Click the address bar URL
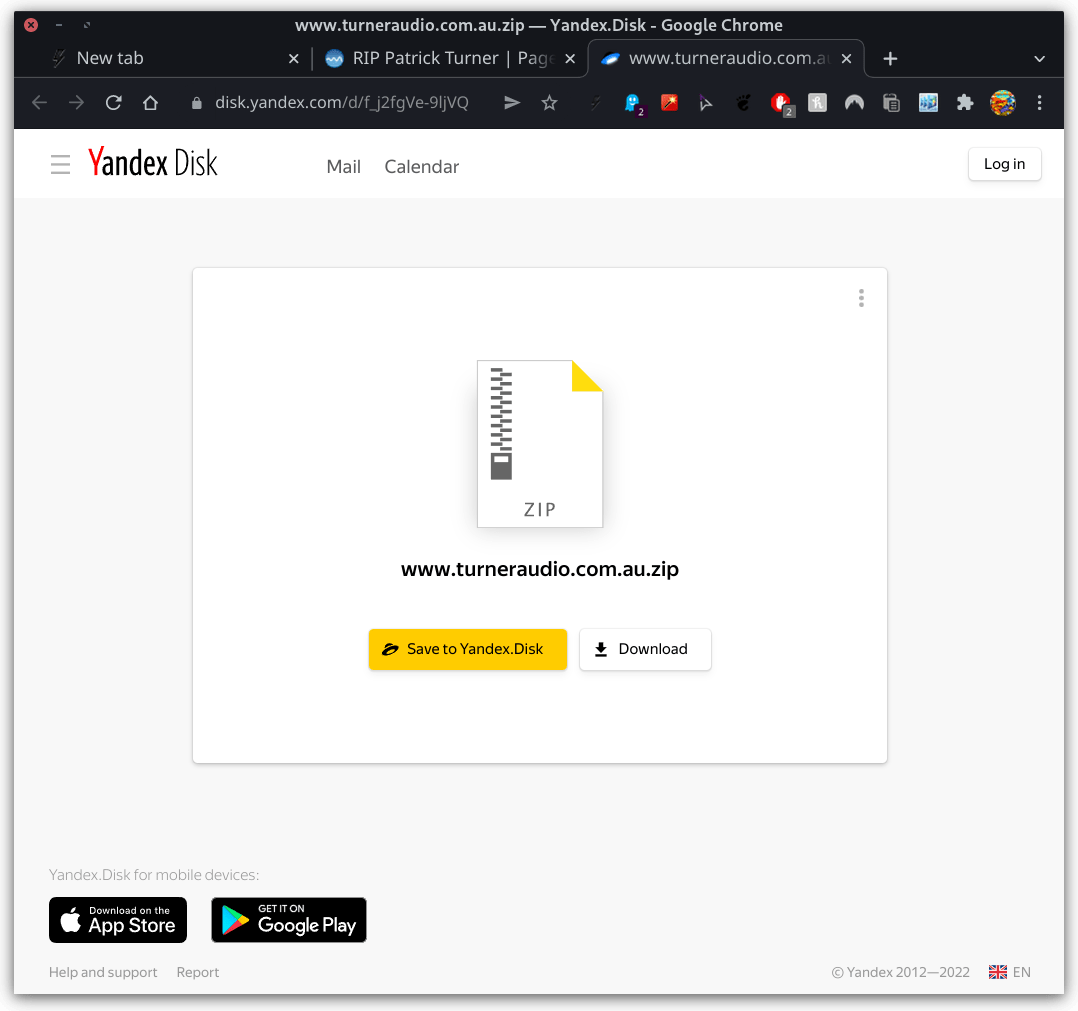This screenshot has height=1011, width=1078. point(342,103)
